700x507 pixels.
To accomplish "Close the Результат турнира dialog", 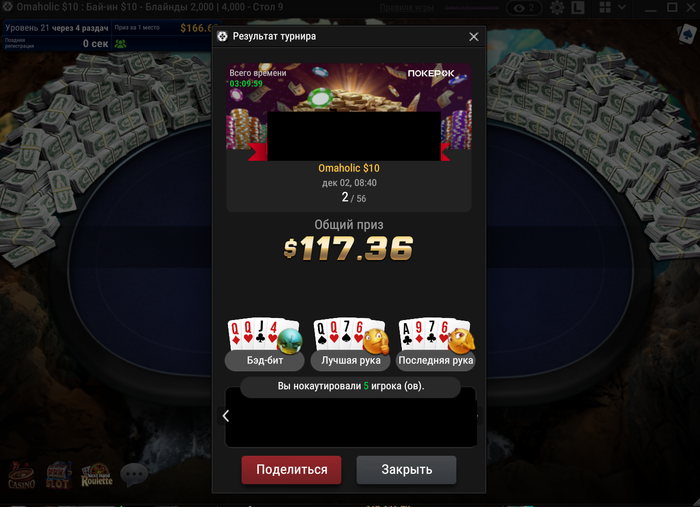I will point(474,37).
